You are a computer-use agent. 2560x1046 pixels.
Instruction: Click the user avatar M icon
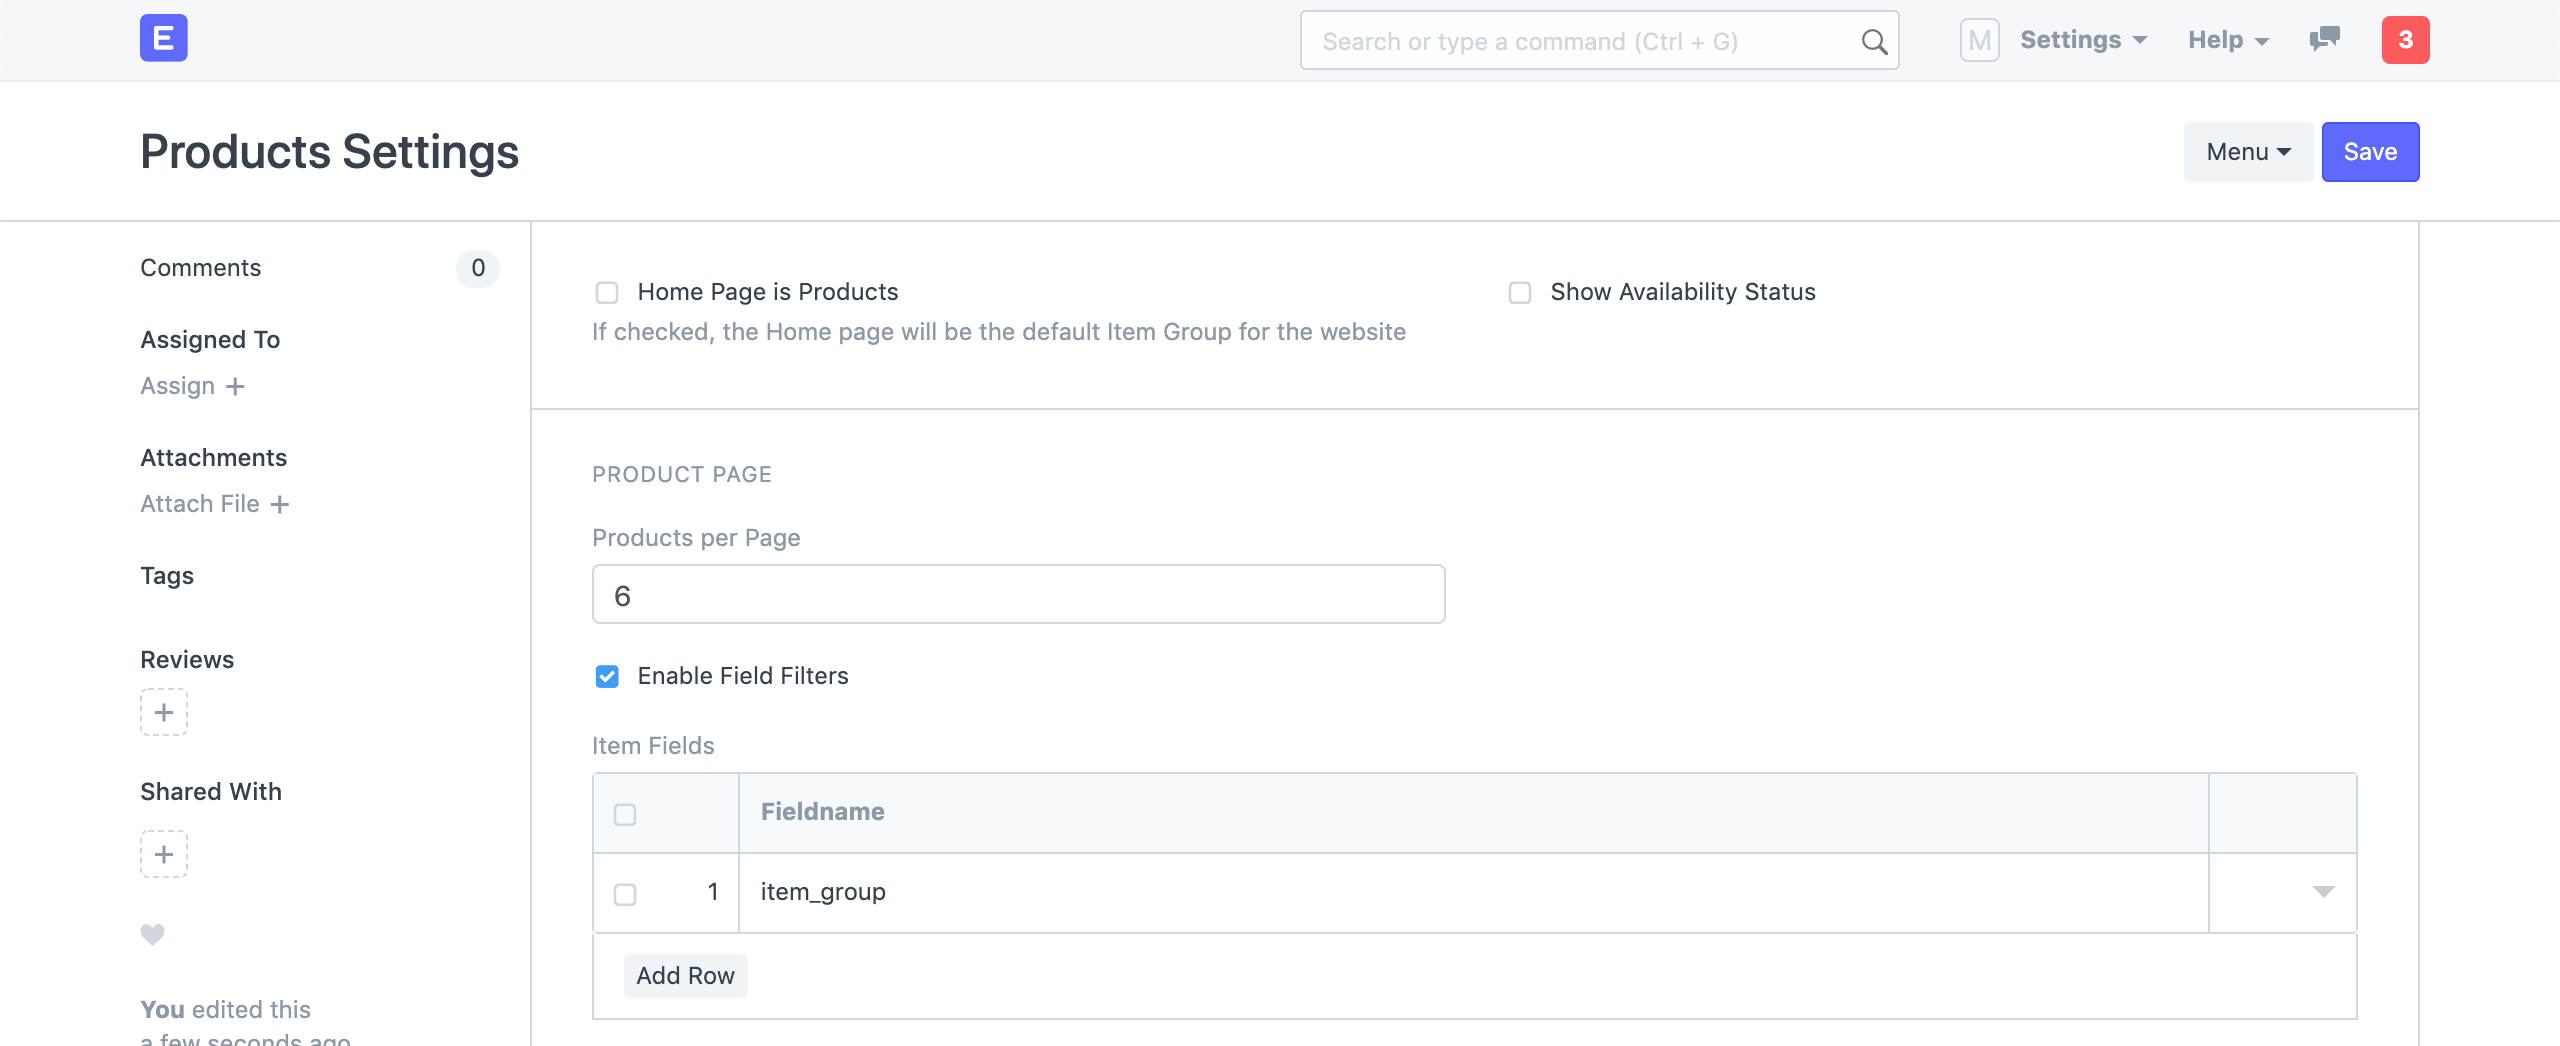[x=1979, y=40]
